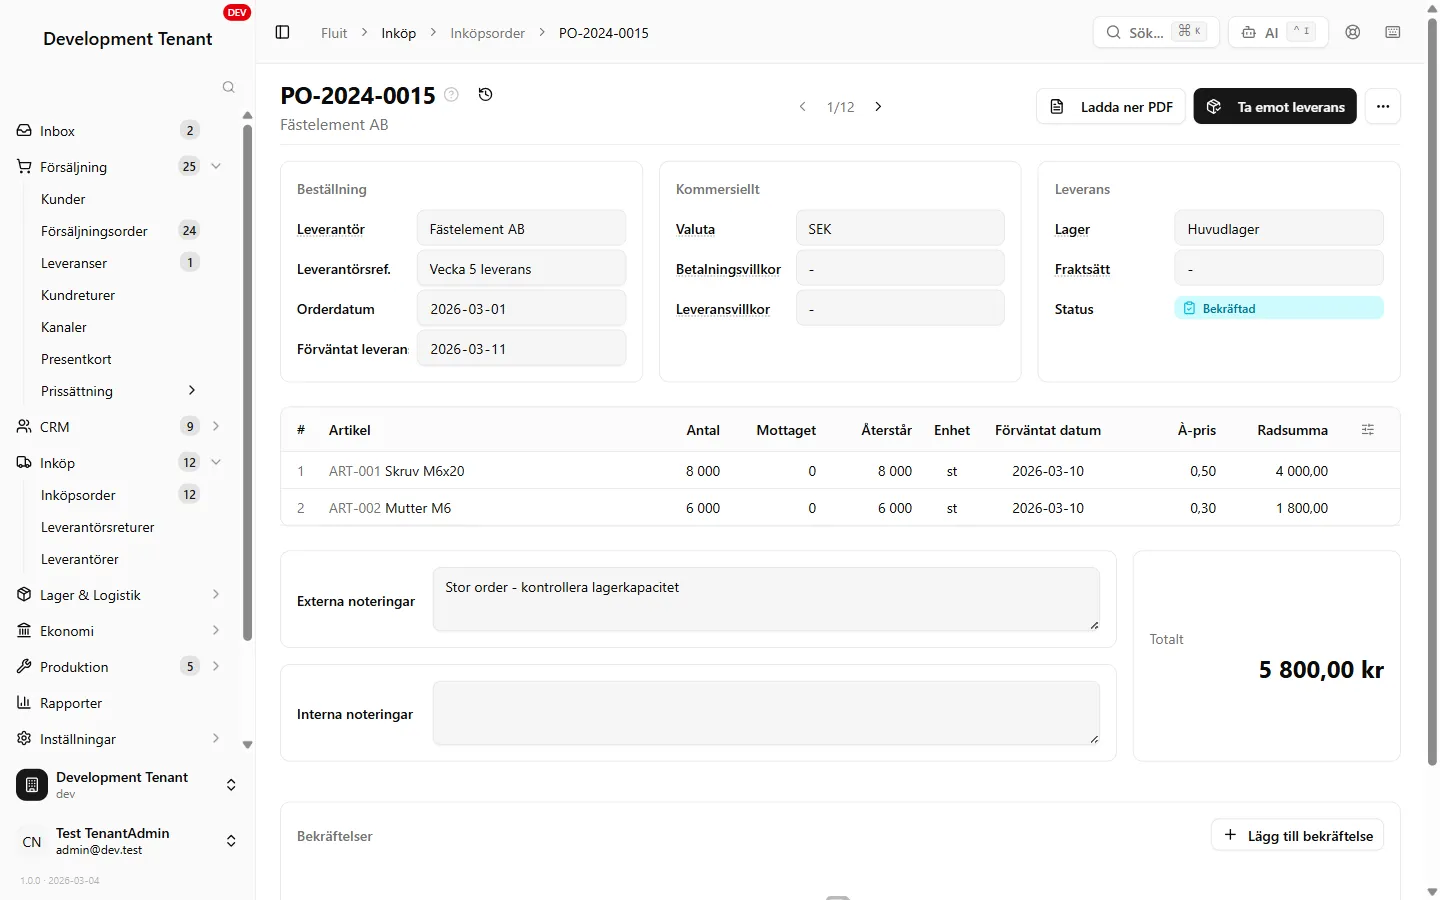
Task: Collapse the Inköp section chevron
Action: [216, 462]
